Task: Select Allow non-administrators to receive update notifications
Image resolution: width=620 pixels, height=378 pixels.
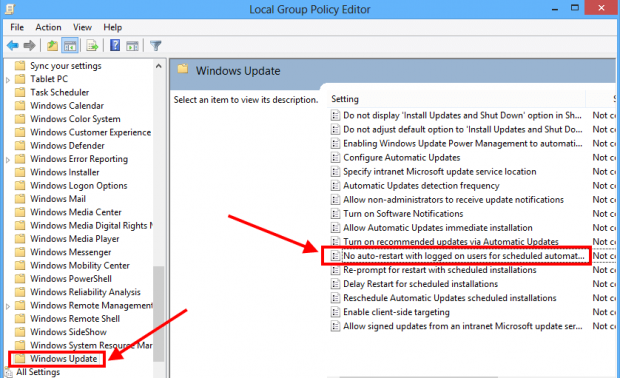Action: [453, 200]
